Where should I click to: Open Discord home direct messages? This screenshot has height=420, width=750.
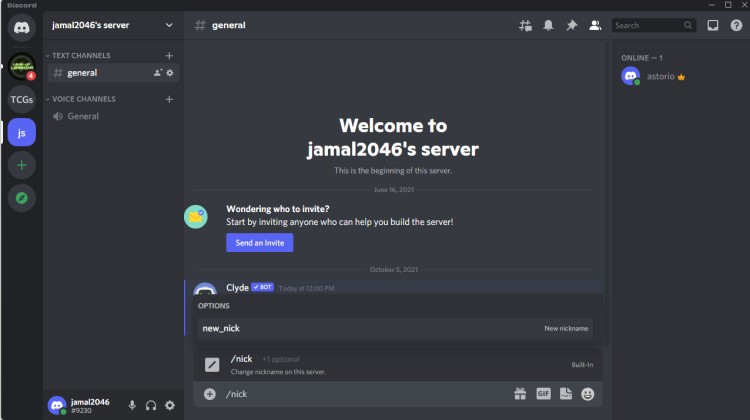(22, 27)
